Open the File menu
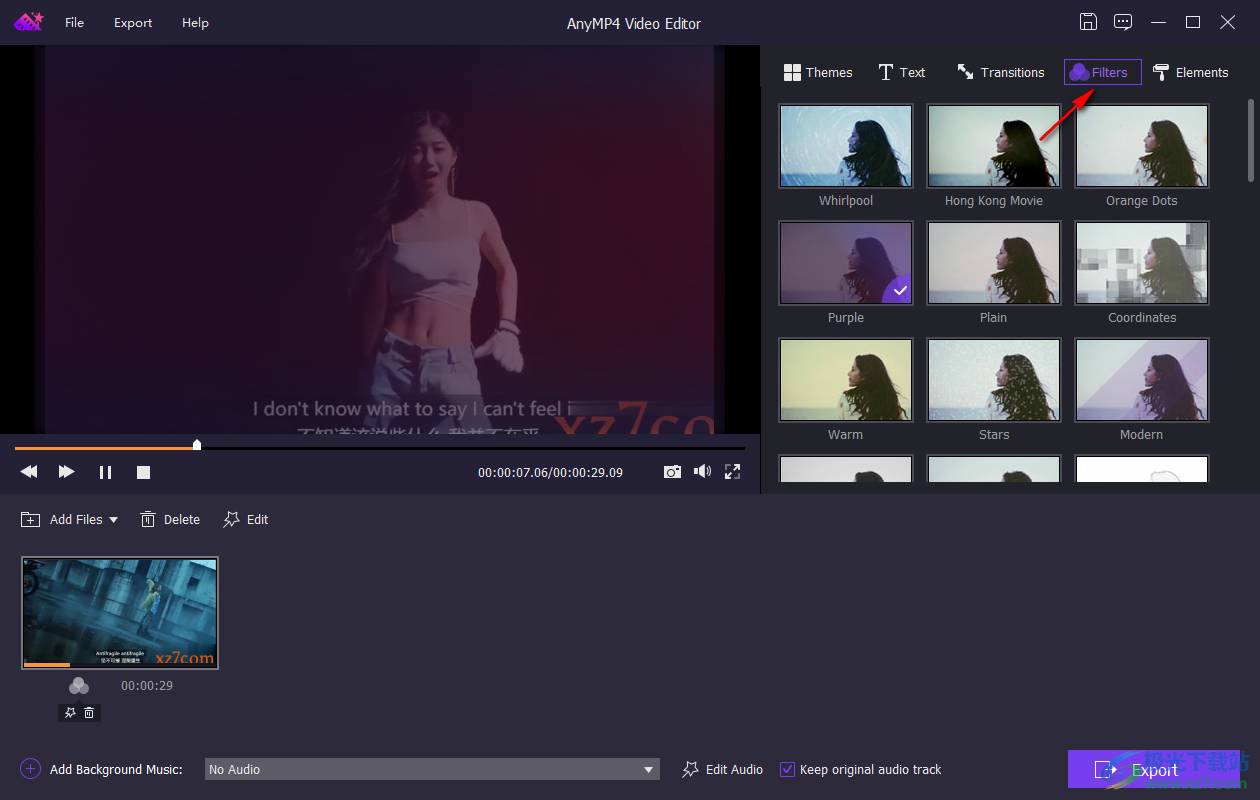1260x800 pixels. click(x=75, y=22)
